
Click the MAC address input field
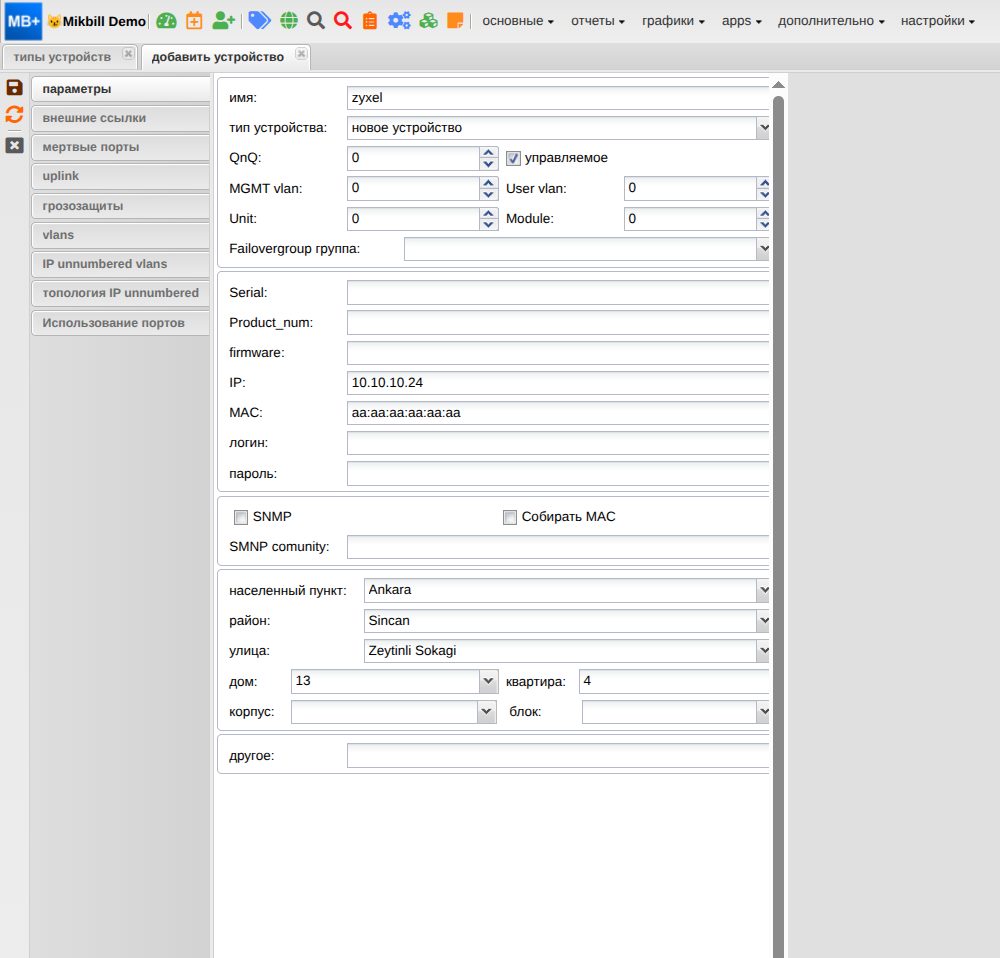[x=558, y=413]
